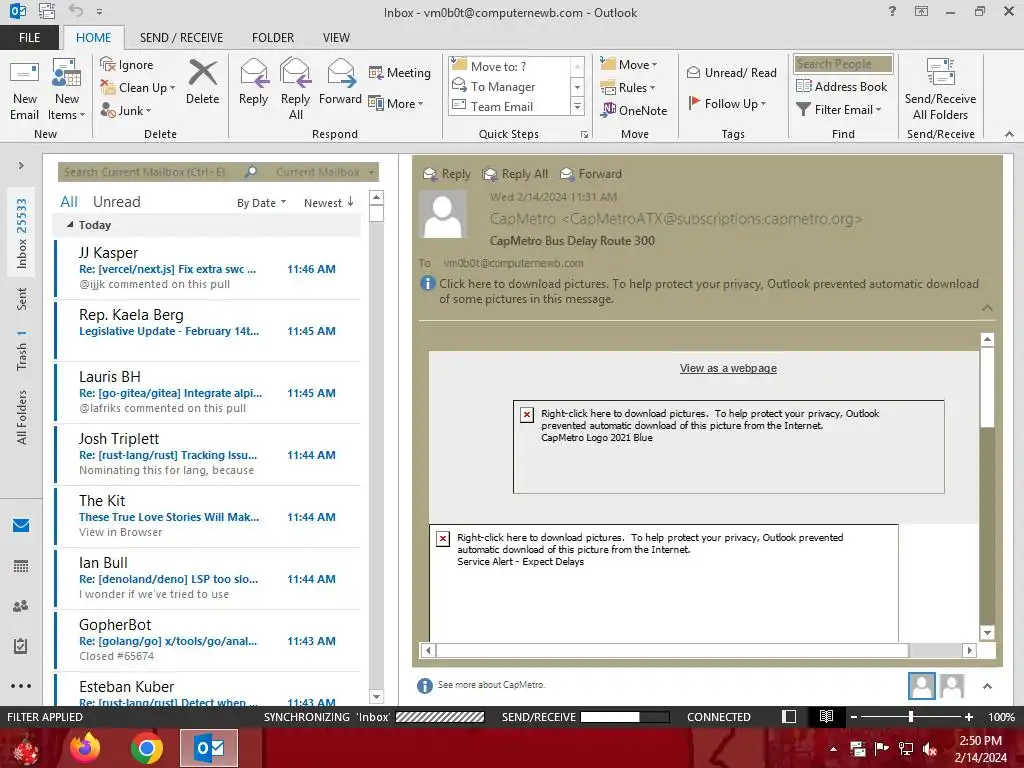Open the Address Book
This screenshot has width=1024, height=768.
(x=842, y=86)
